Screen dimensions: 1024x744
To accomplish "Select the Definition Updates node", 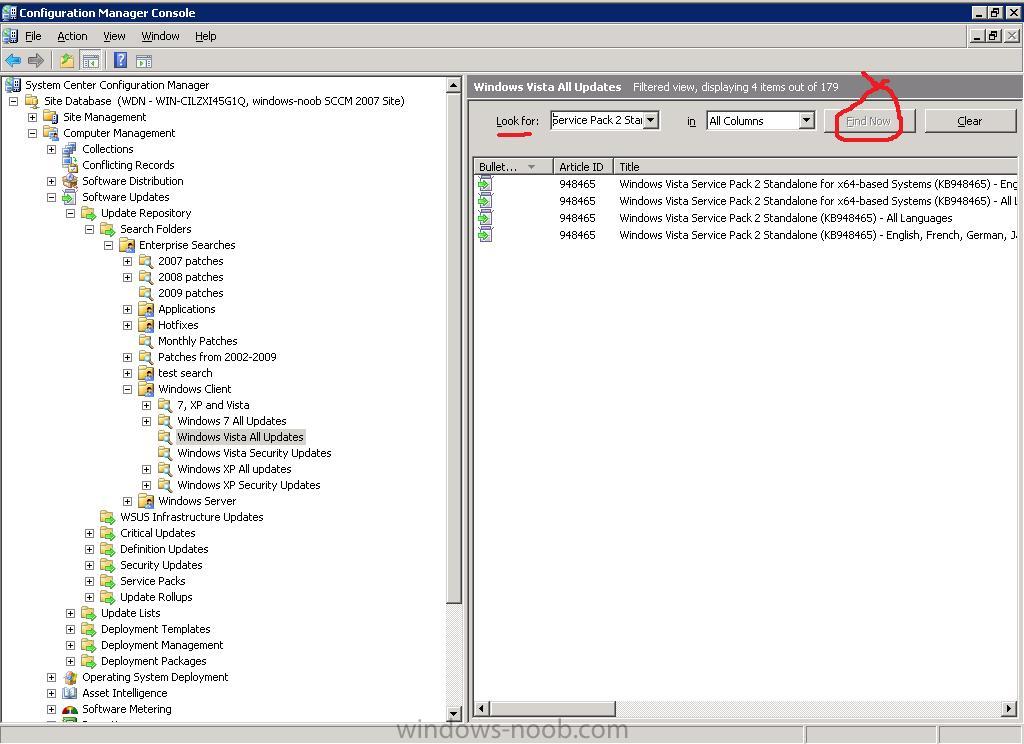I will 164,549.
